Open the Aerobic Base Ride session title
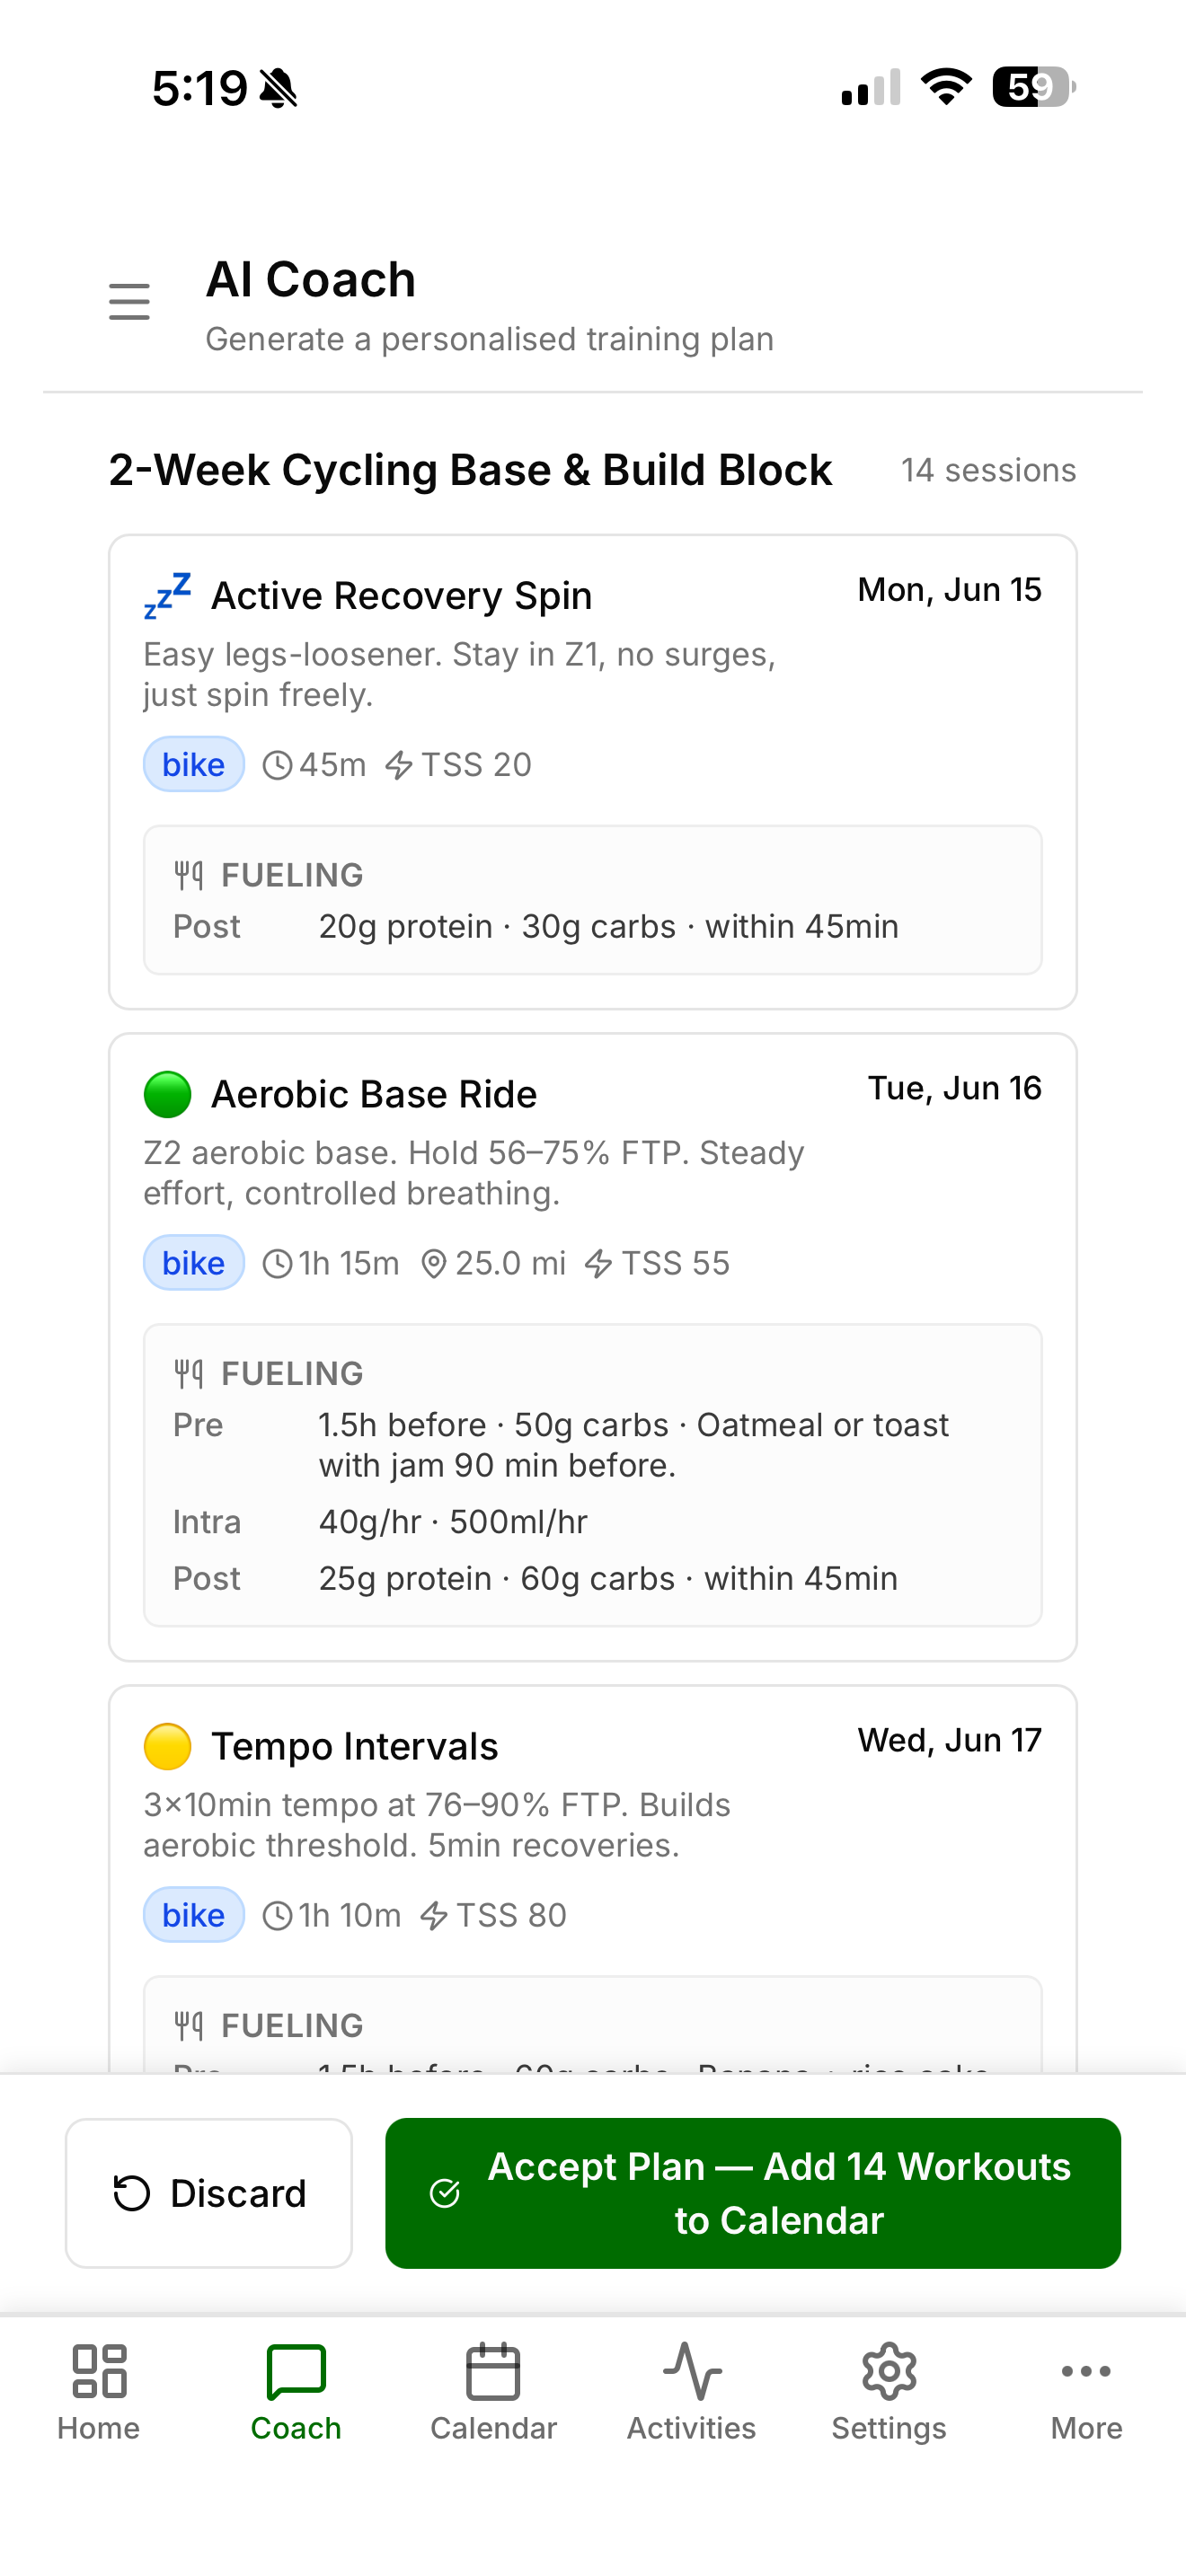The height and width of the screenshot is (2576, 1186). coord(374,1094)
